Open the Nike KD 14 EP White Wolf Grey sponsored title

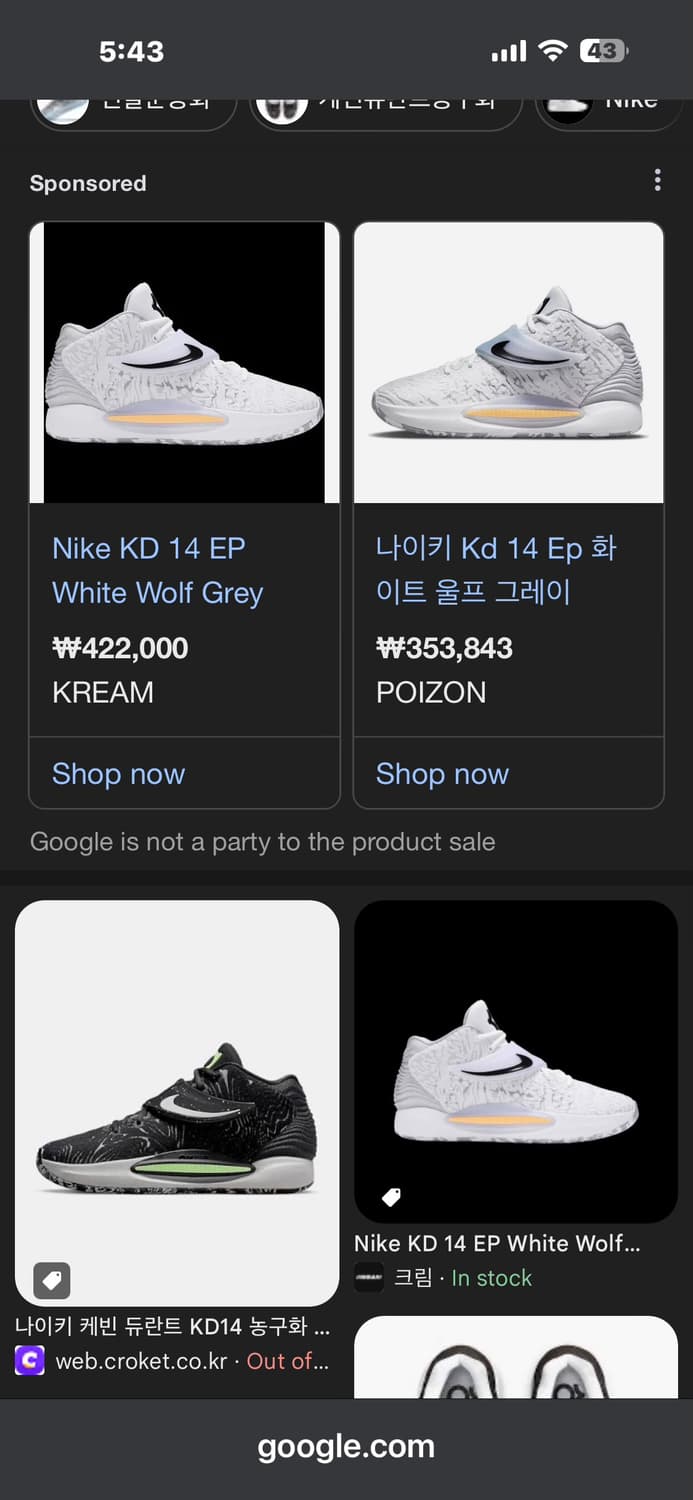[x=157, y=570]
